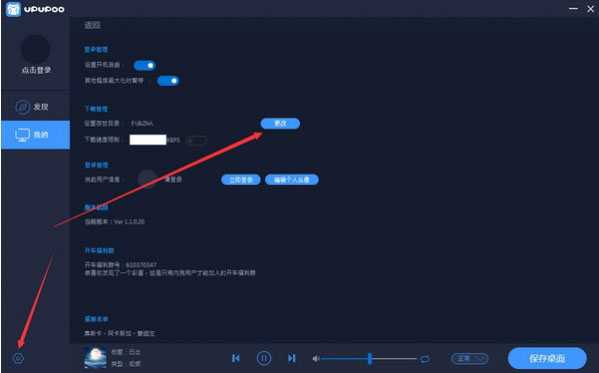Pause the current wallpaper playback

point(264,358)
